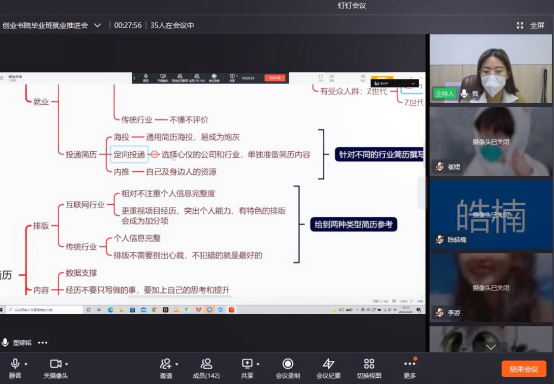This screenshot has height=385, width=554.
Task: Mute microphone with 静音 icon
Action: point(15,368)
